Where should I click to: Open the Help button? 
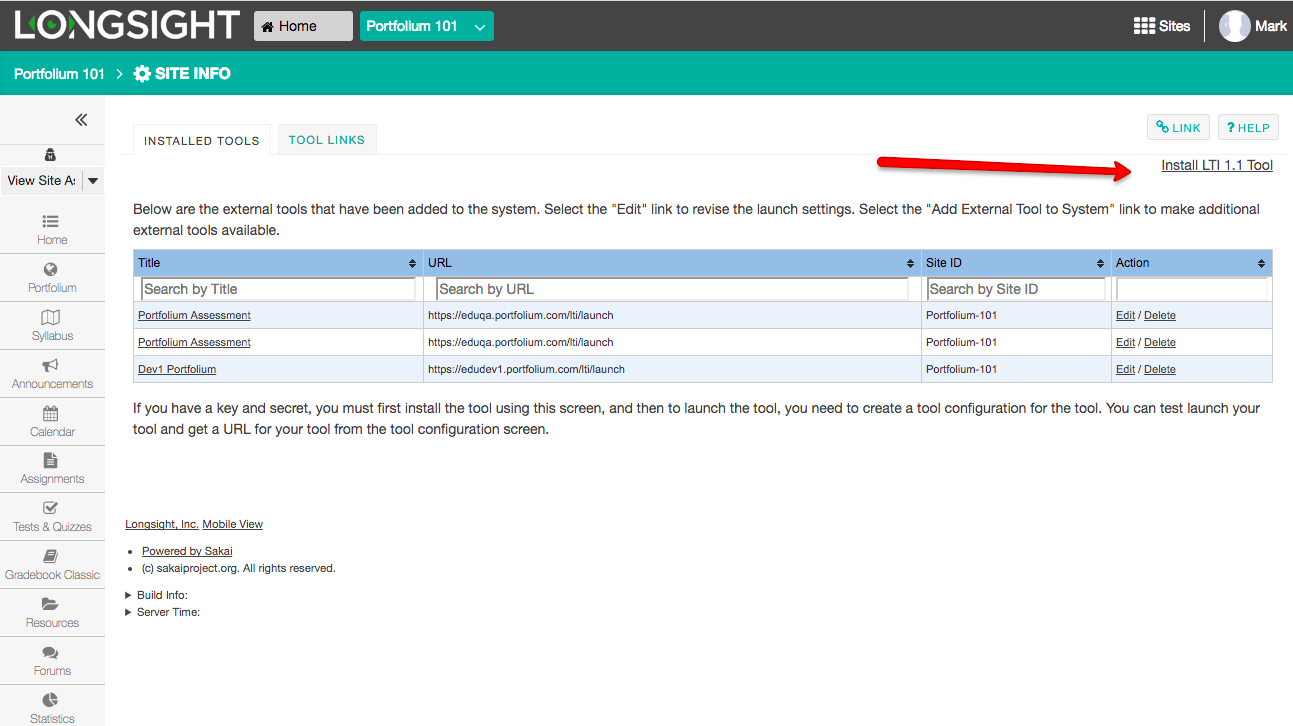point(1248,127)
